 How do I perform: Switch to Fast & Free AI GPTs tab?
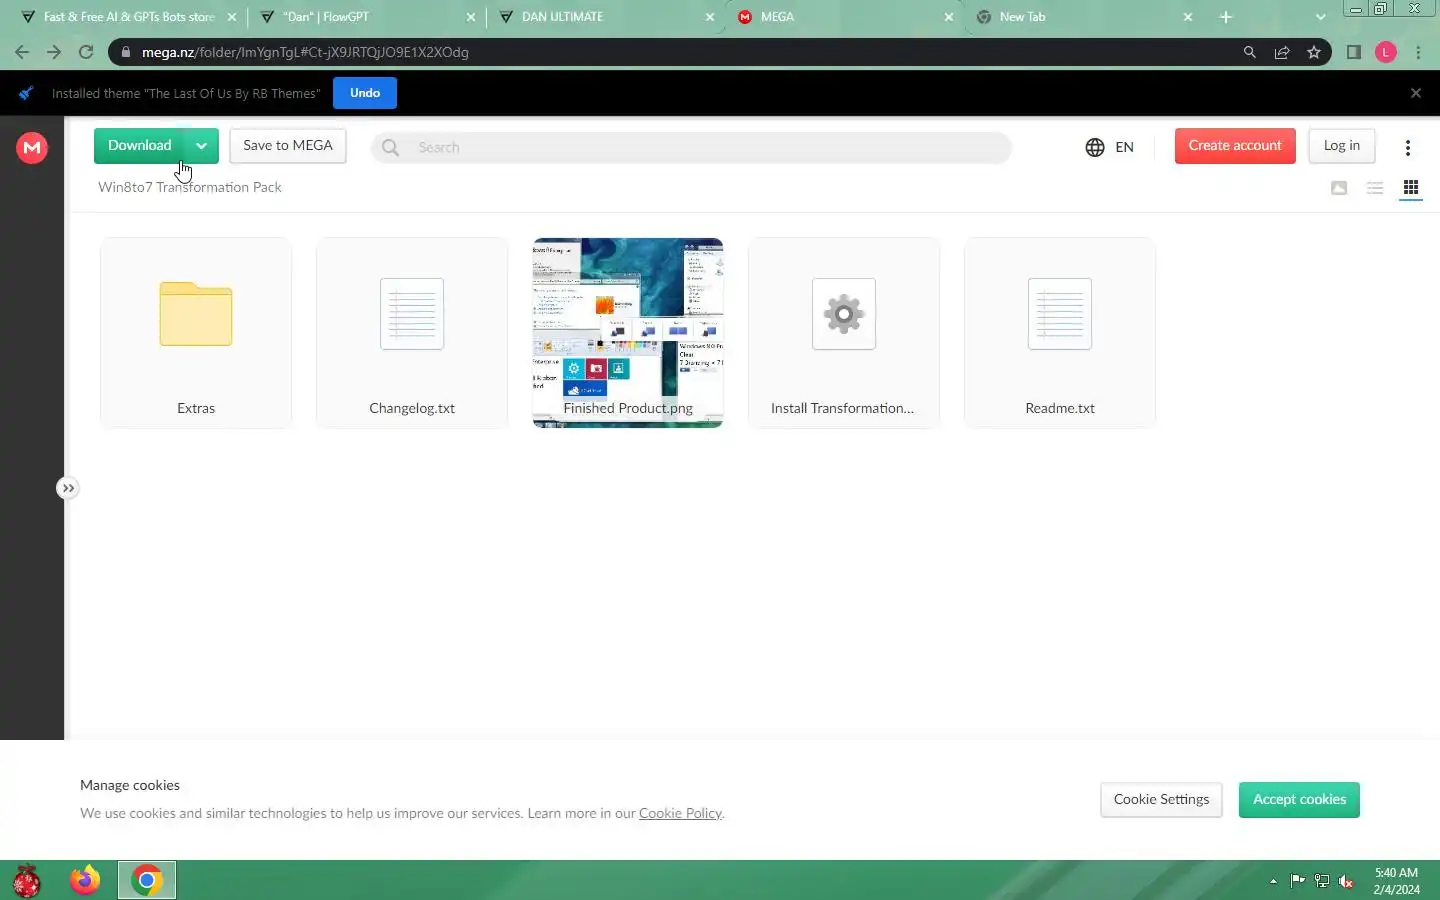(129, 17)
